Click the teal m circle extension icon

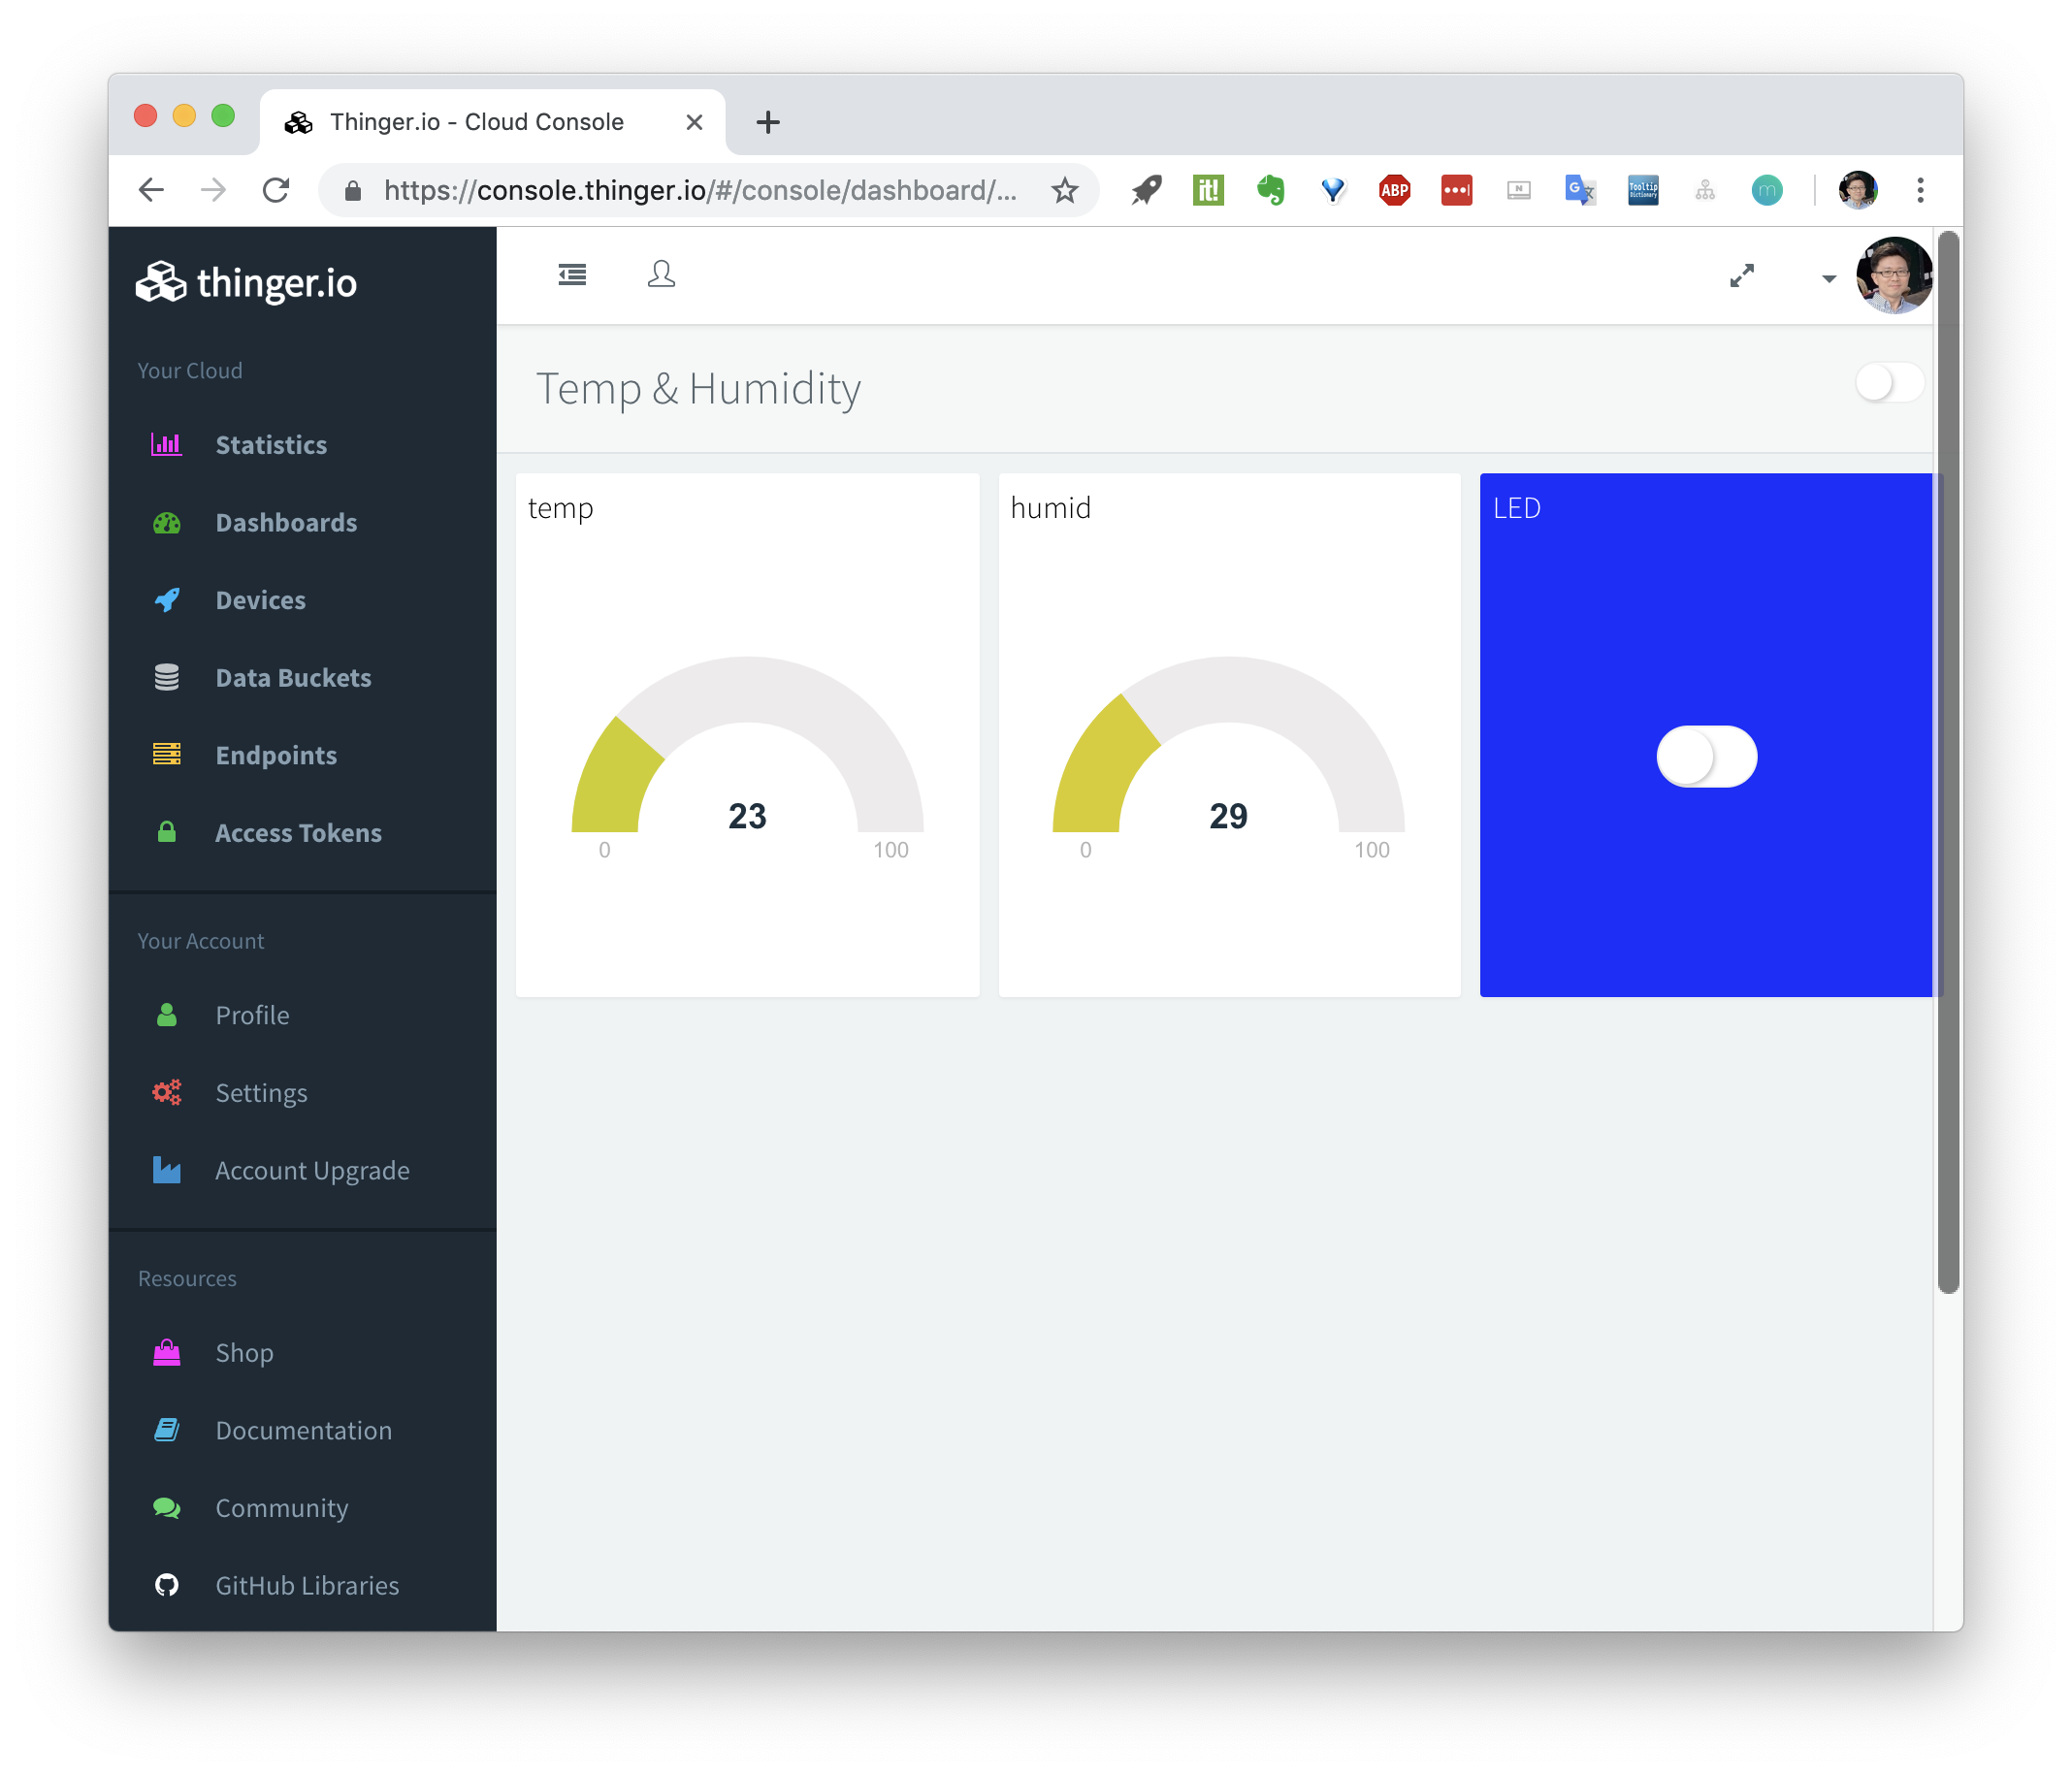click(x=1766, y=190)
